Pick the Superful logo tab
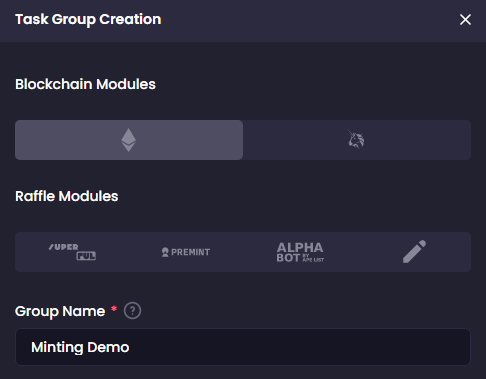This screenshot has width=486, height=379. click(x=72, y=252)
